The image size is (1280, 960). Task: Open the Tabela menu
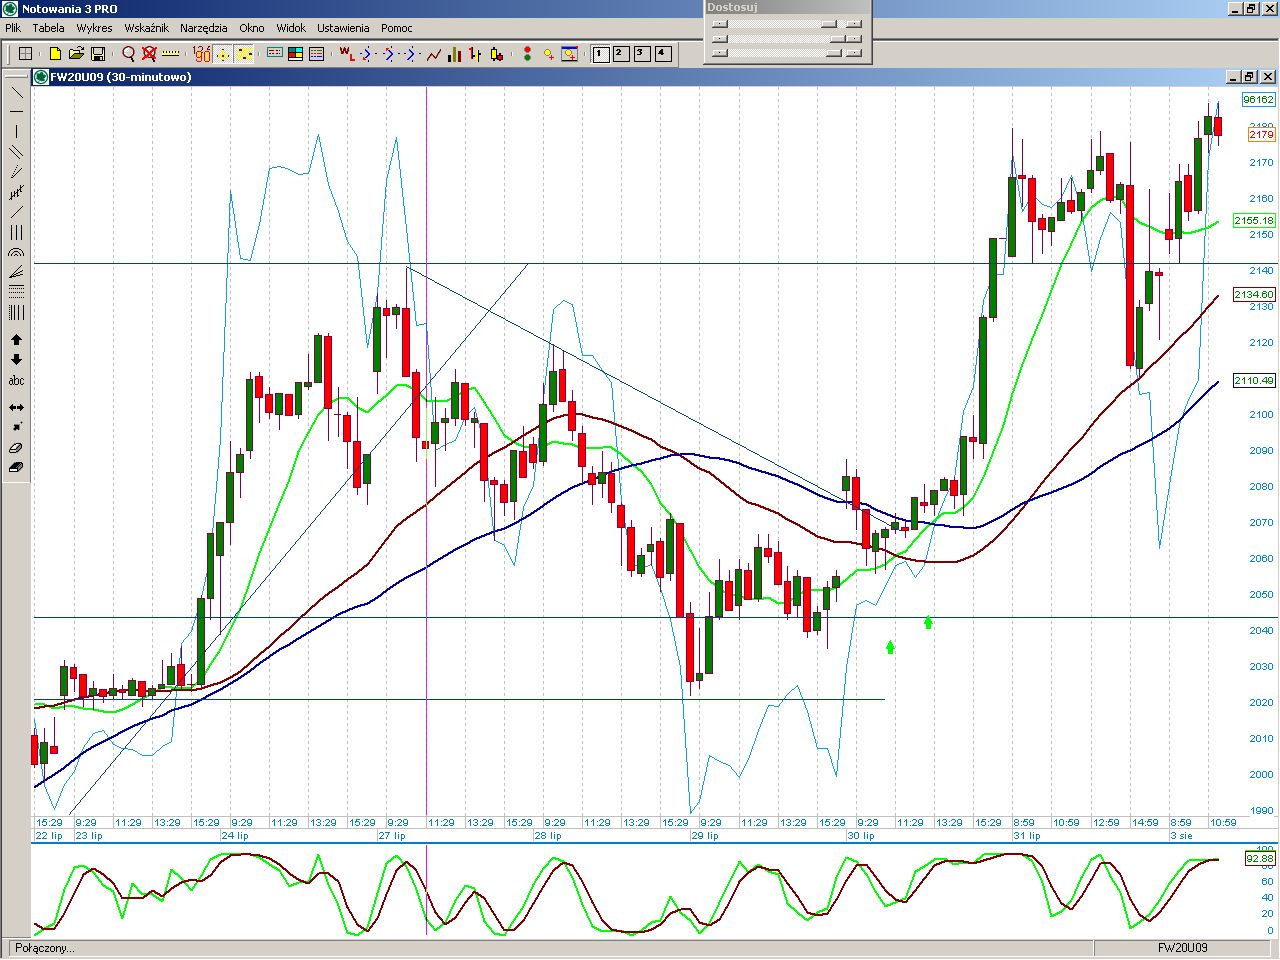(48, 28)
